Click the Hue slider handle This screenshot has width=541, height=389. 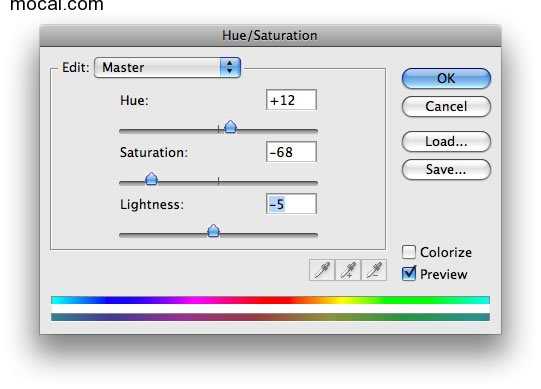230,127
